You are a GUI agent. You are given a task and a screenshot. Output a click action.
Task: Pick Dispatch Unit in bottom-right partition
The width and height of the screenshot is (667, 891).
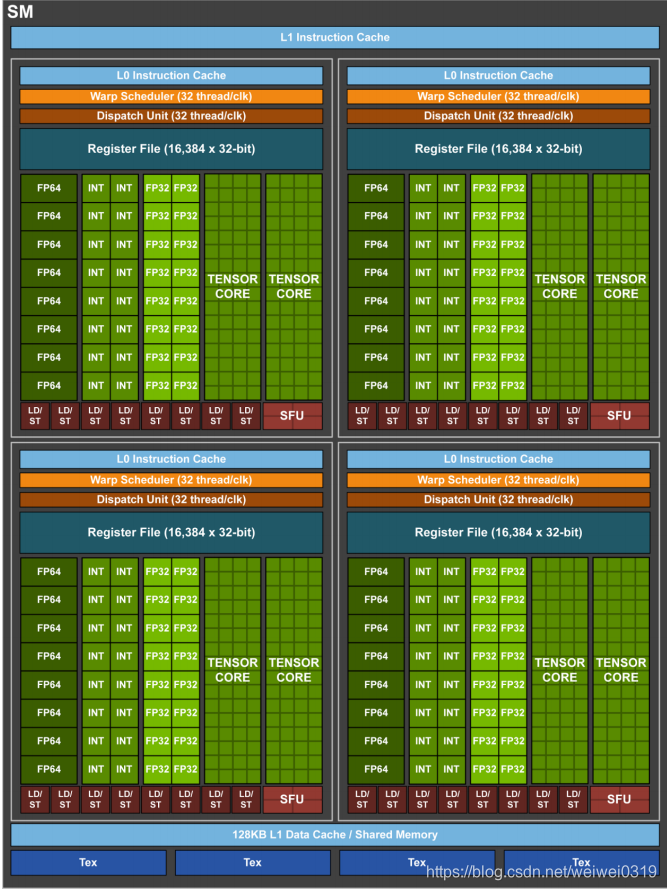498,499
